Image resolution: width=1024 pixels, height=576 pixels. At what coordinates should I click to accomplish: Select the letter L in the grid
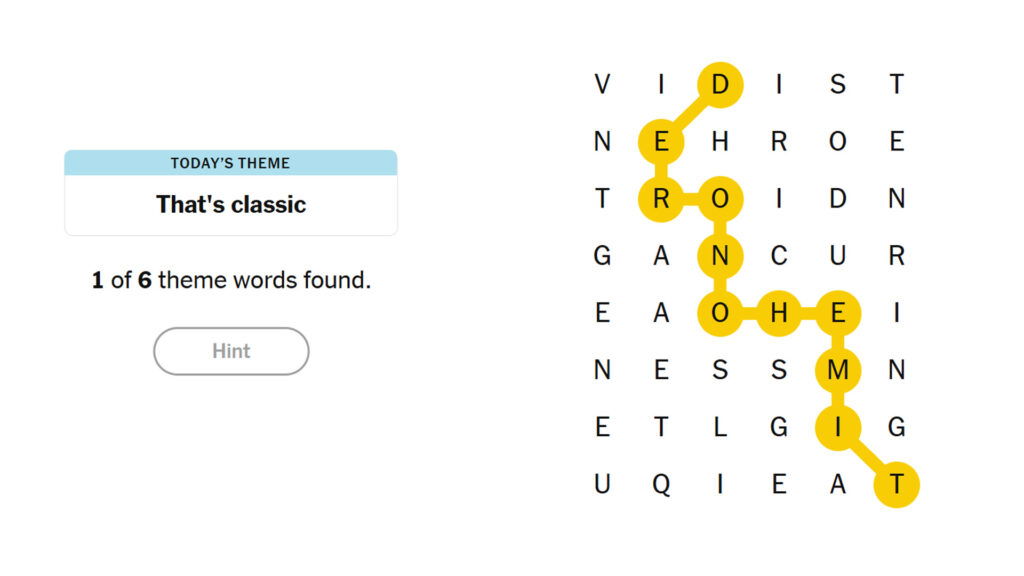pos(722,428)
